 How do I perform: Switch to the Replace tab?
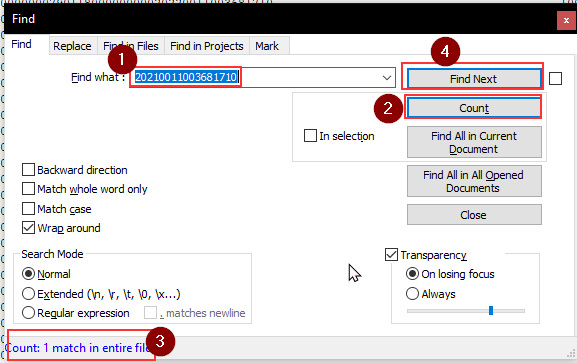click(72, 46)
